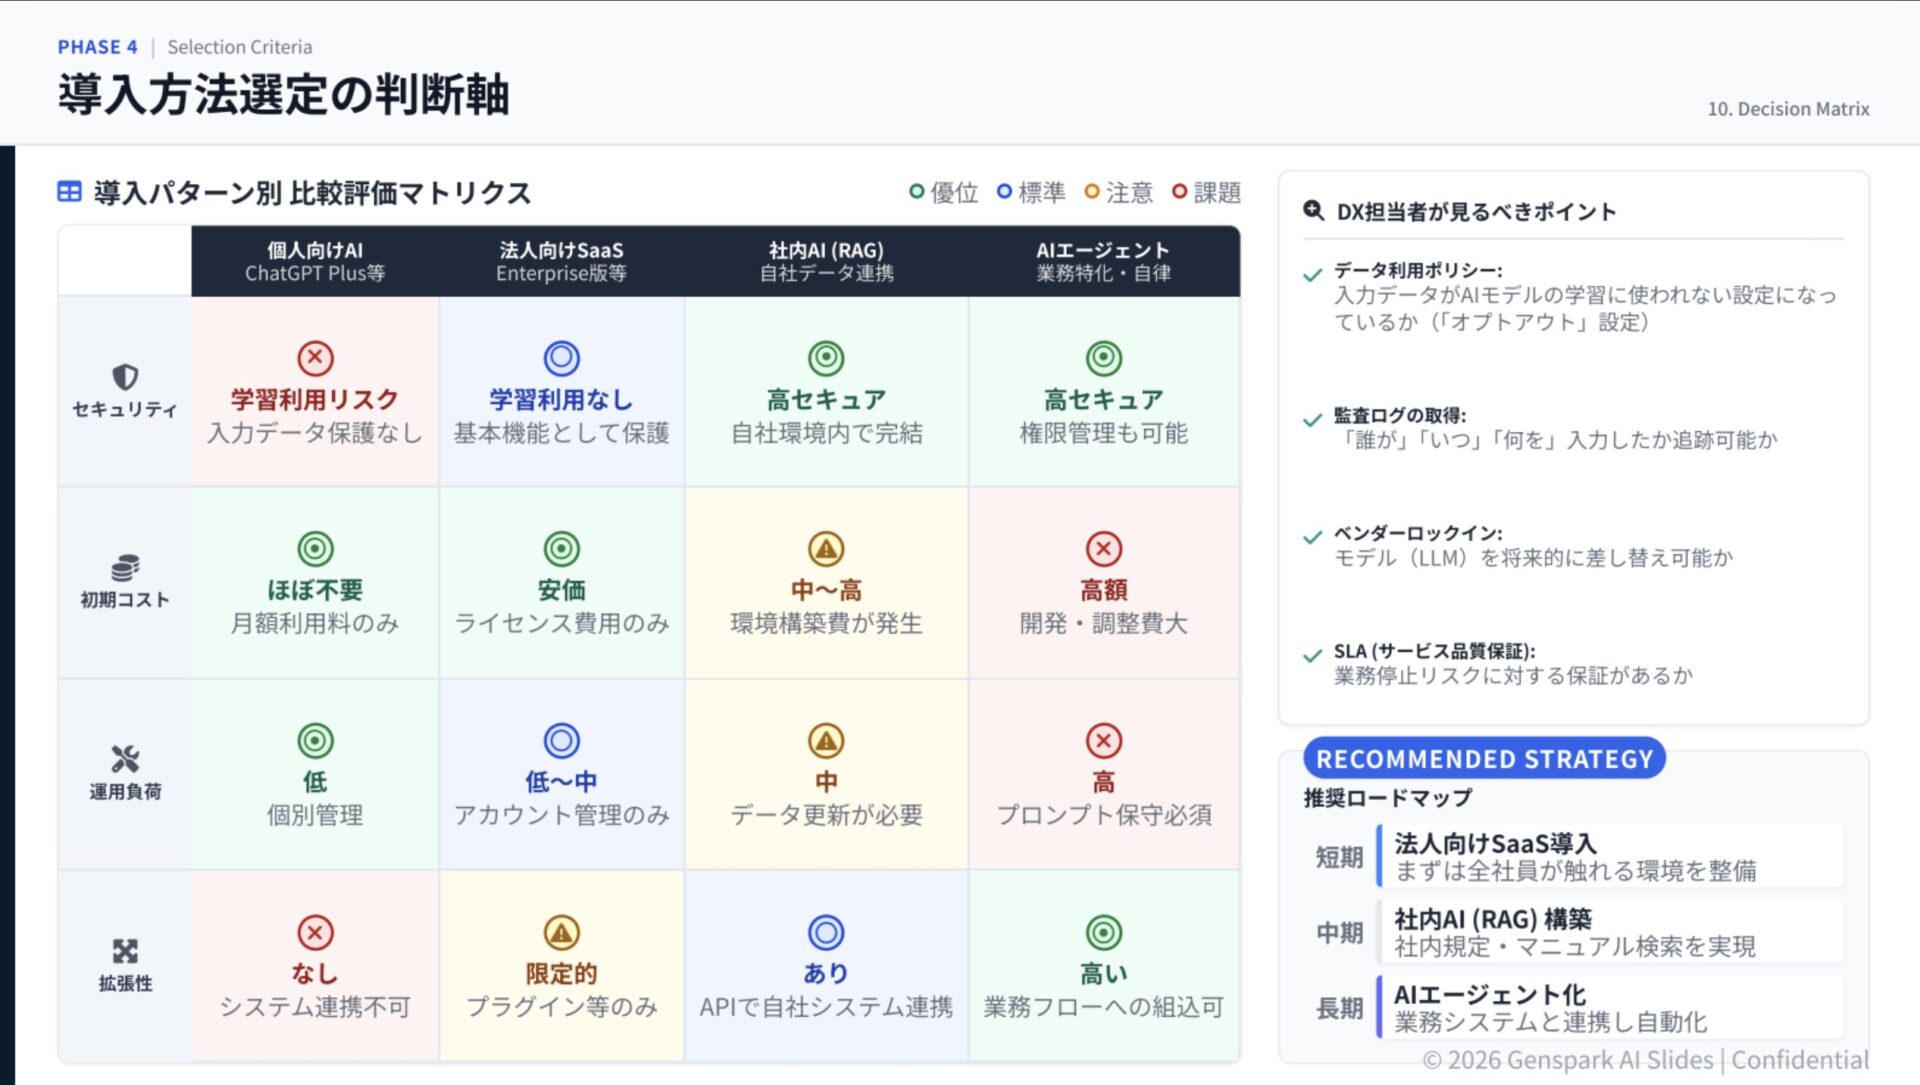Click the 短期 法人向けSaaS導入 roadmap item
This screenshot has height=1085, width=1920.
[x=1609, y=856]
